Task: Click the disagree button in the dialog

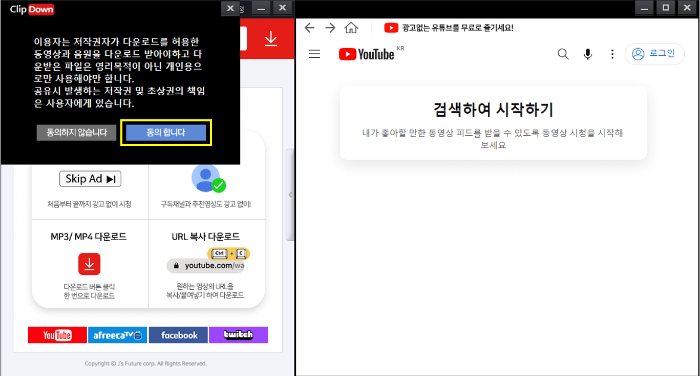Action: coord(76,132)
